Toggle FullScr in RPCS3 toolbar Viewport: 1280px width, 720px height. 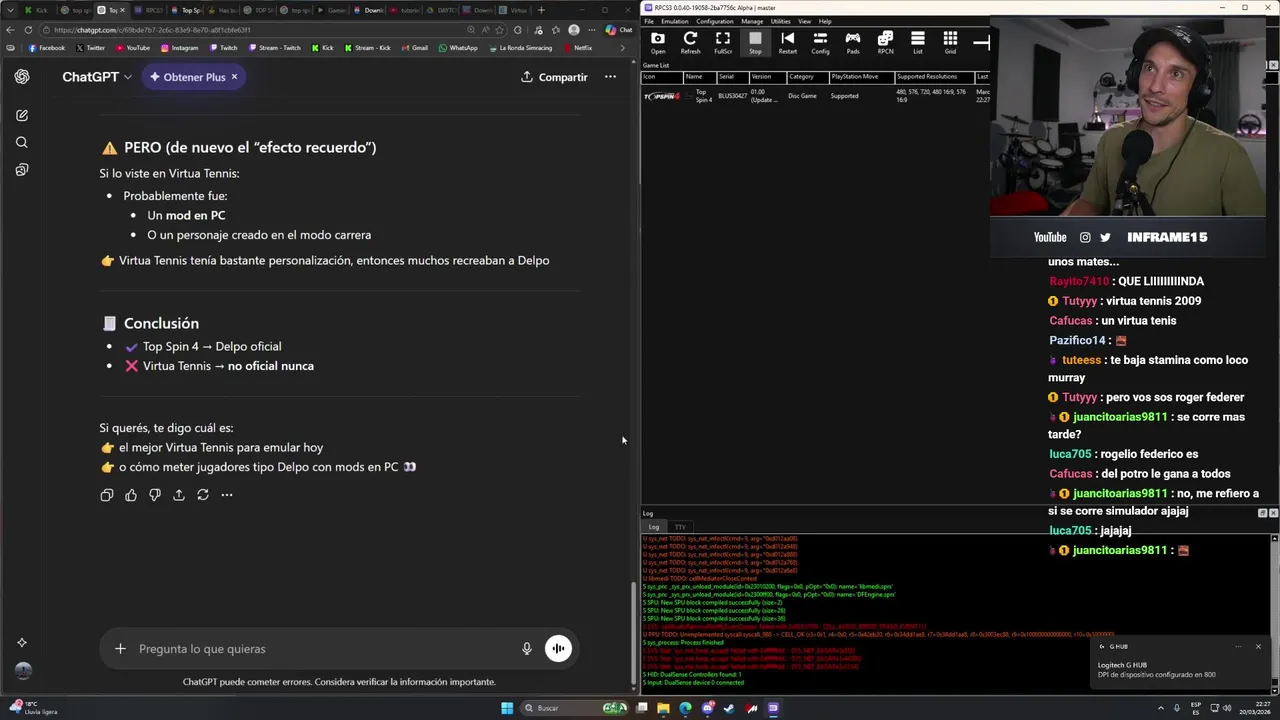(x=723, y=43)
